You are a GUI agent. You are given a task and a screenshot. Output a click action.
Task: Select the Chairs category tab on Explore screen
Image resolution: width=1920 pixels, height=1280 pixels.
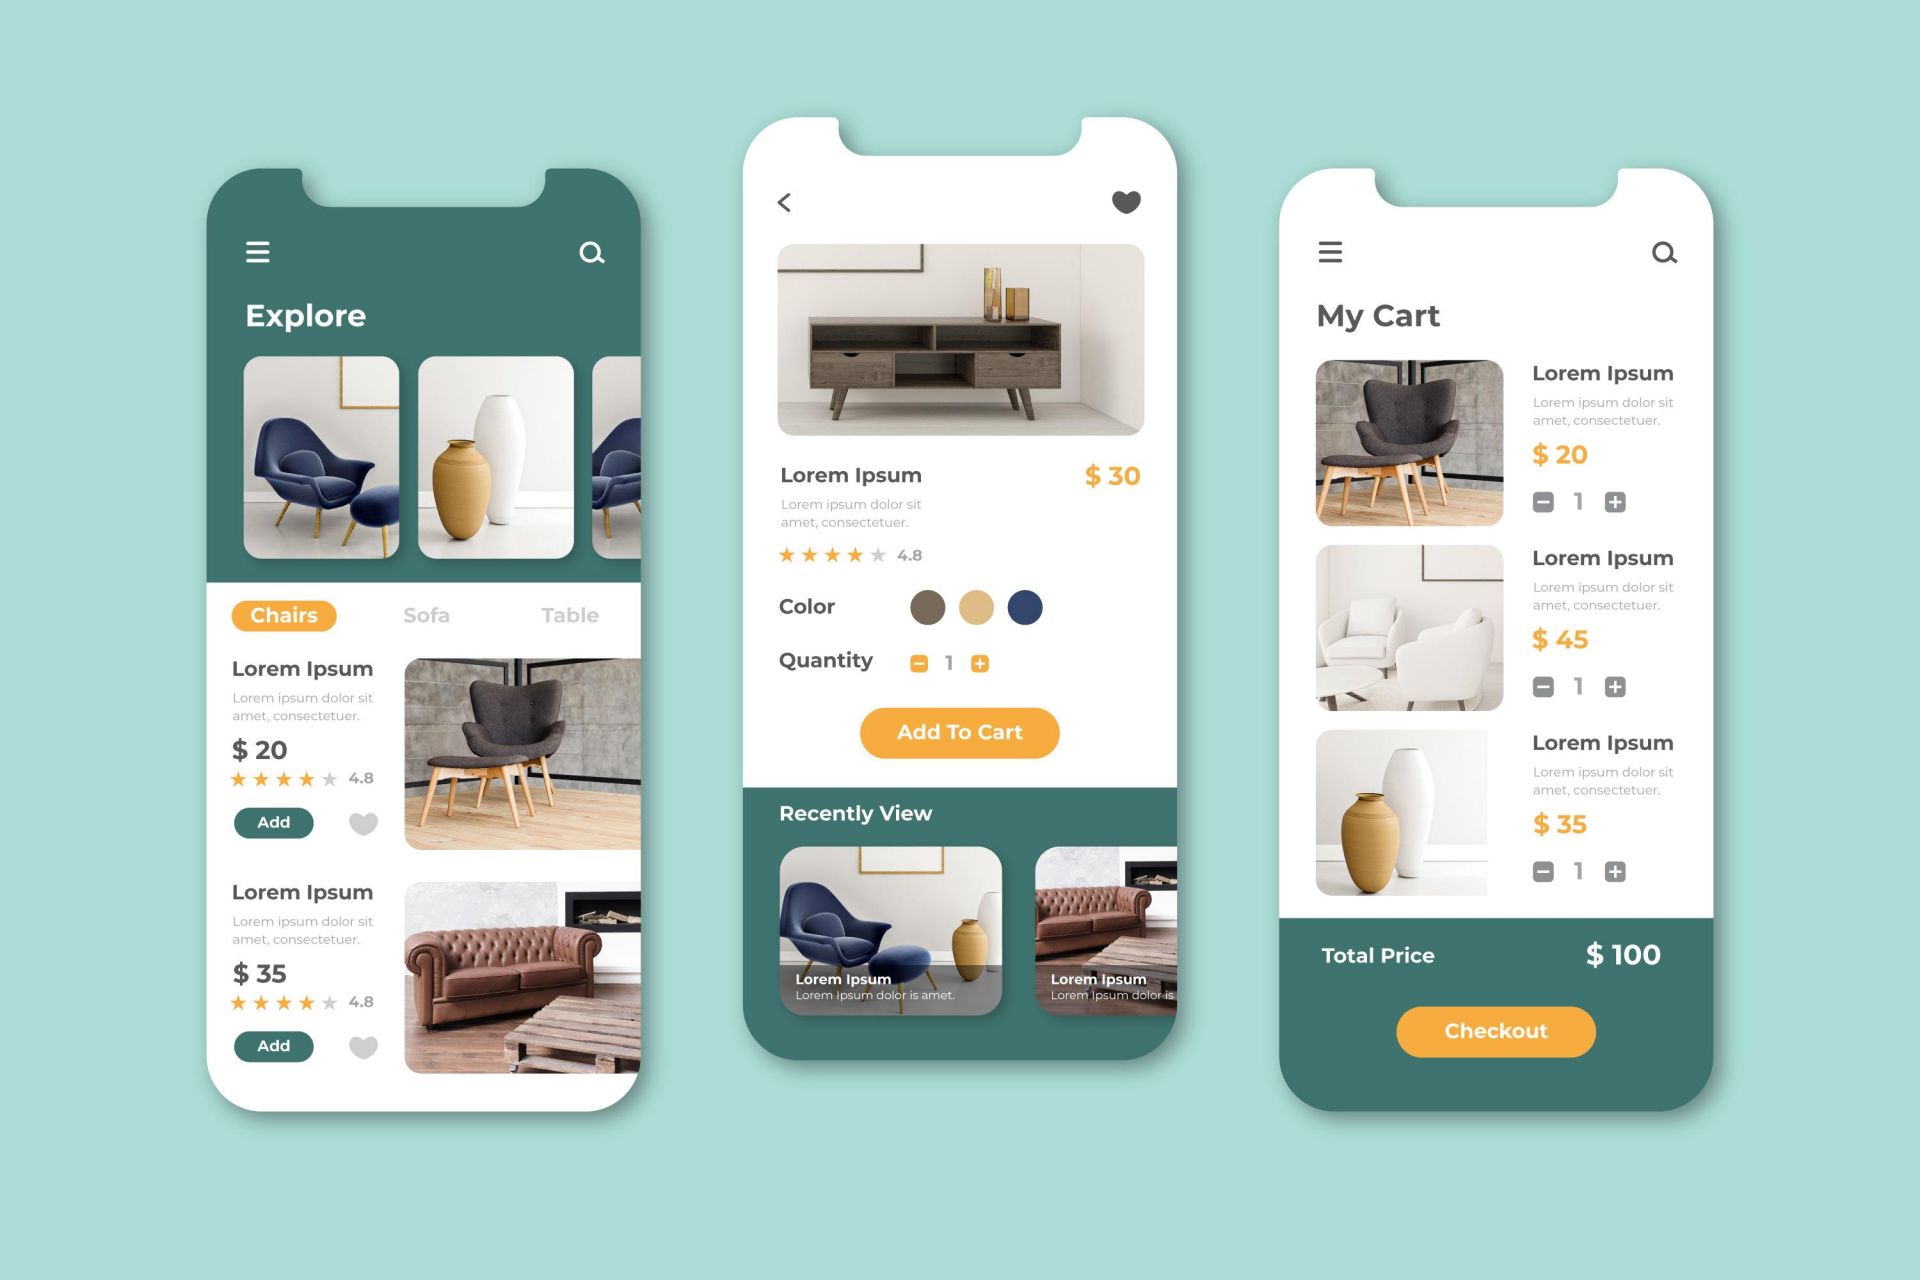tap(281, 614)
